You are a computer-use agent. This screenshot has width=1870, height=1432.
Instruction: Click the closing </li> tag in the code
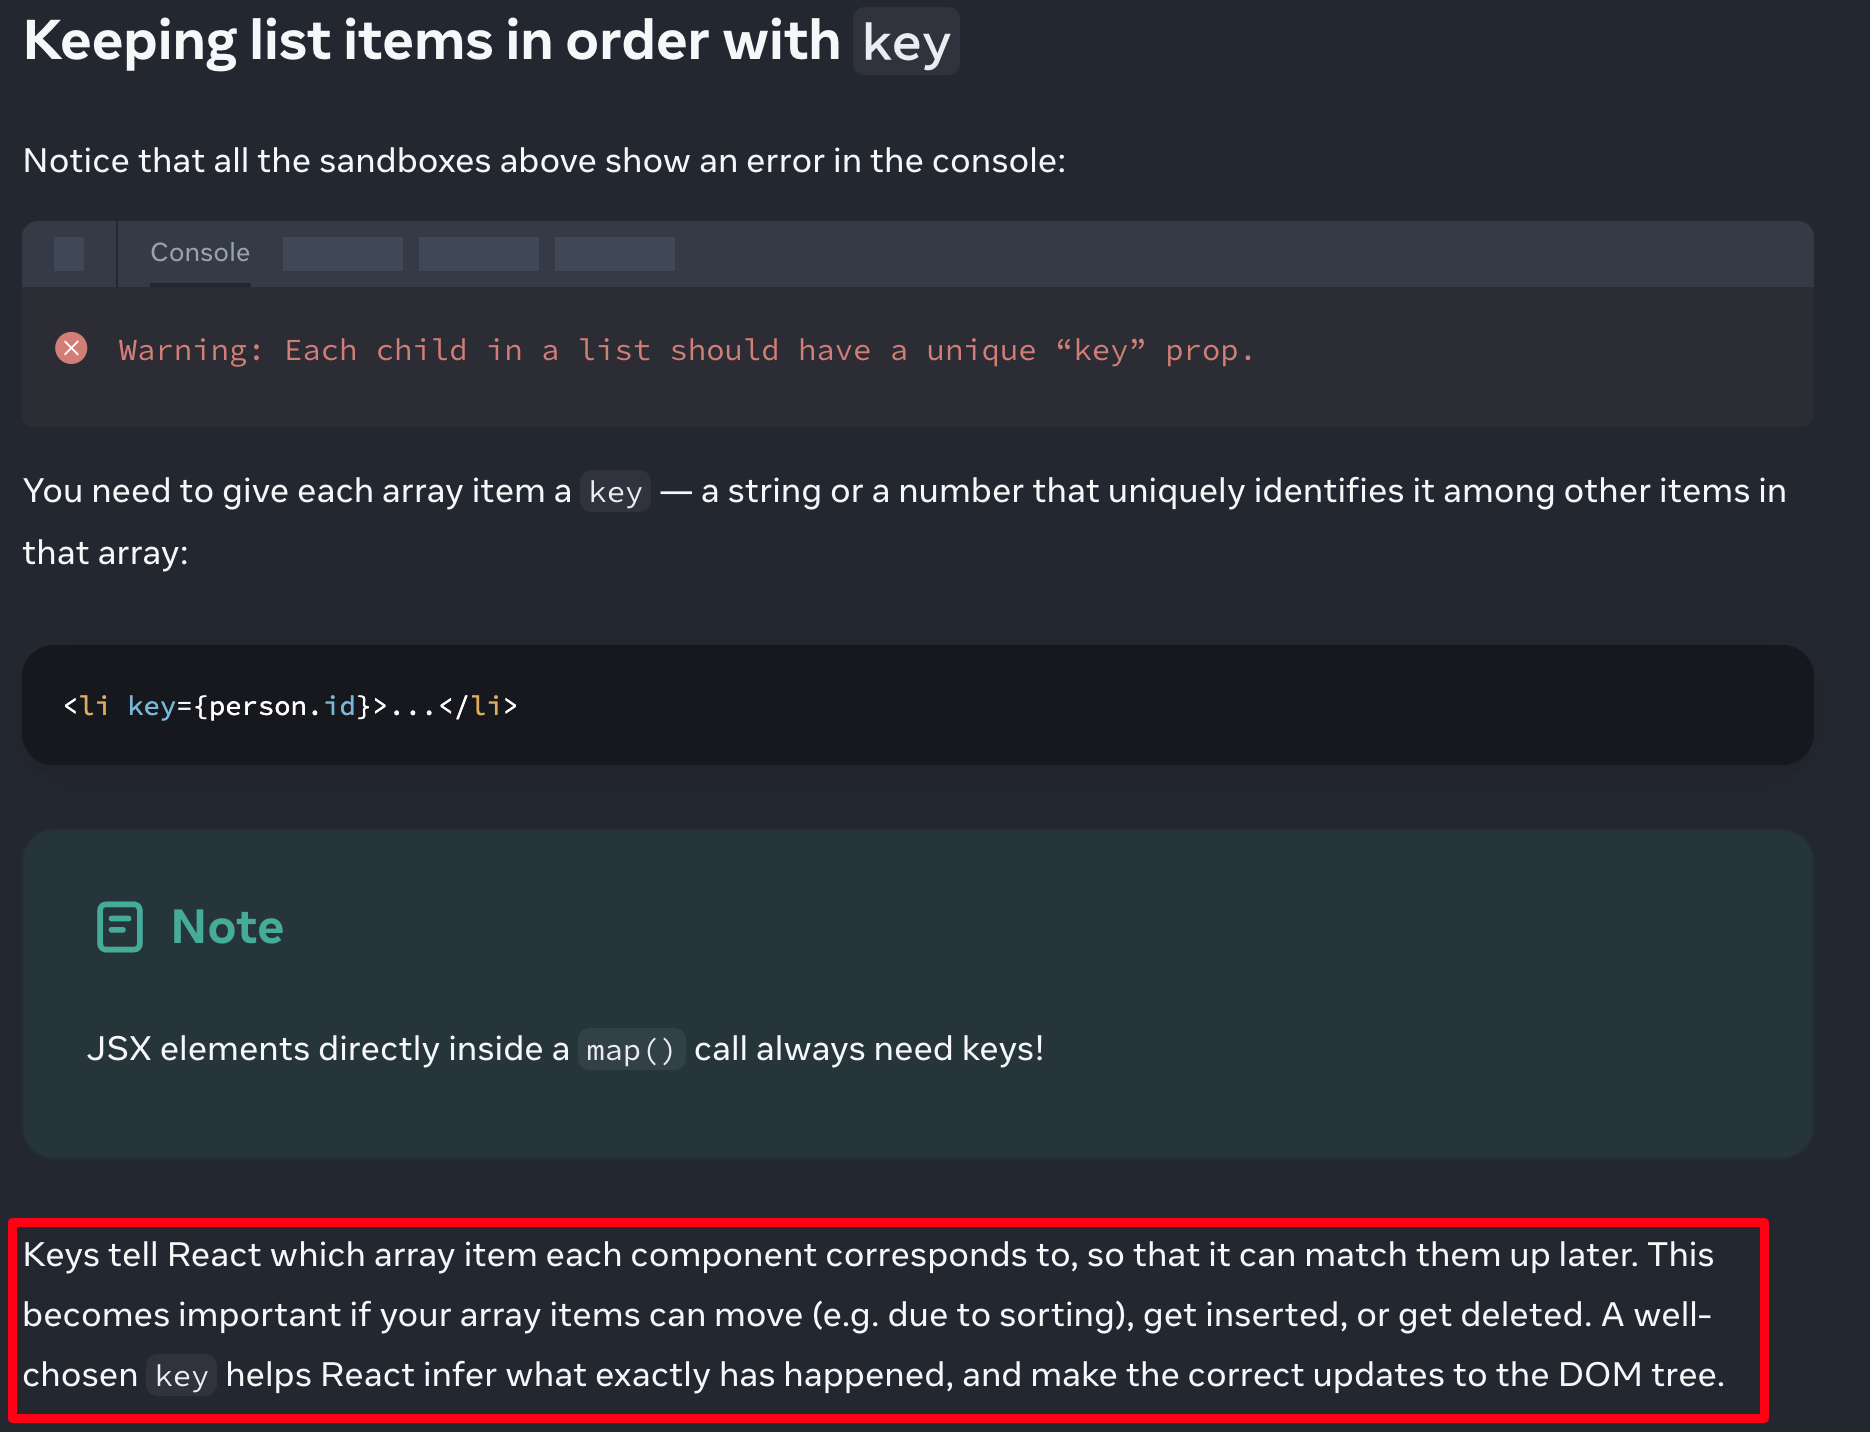pyautogui.click(x=478, y=706)
